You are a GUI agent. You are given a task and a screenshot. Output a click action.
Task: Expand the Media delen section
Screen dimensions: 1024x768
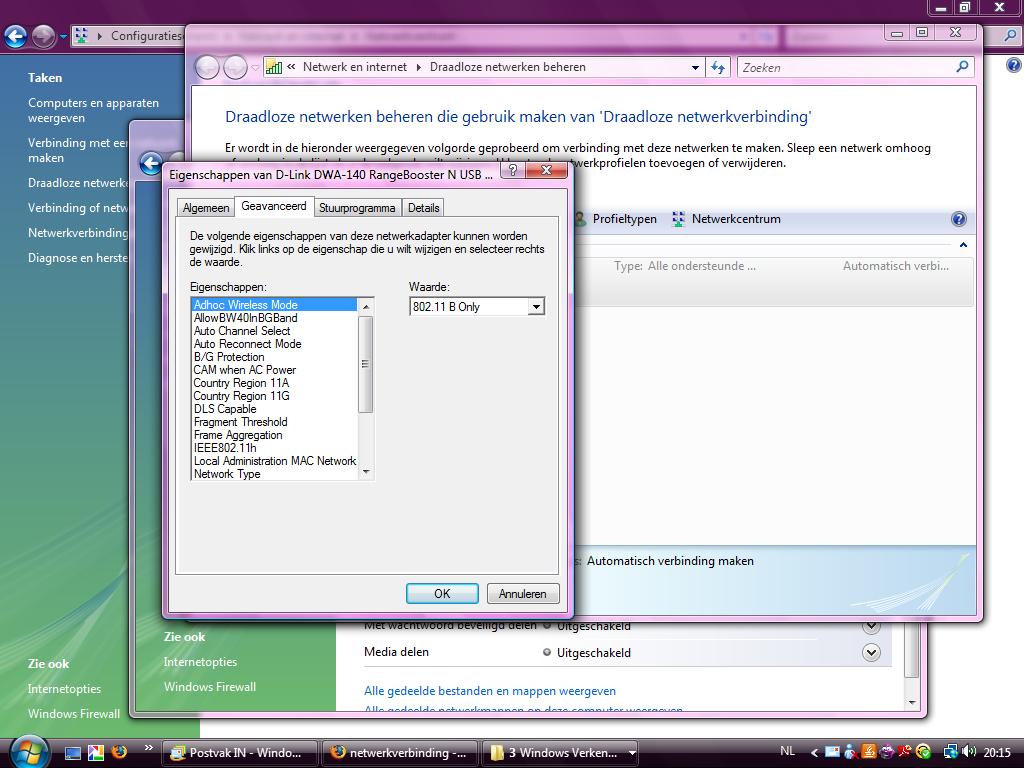click(871, 652)
